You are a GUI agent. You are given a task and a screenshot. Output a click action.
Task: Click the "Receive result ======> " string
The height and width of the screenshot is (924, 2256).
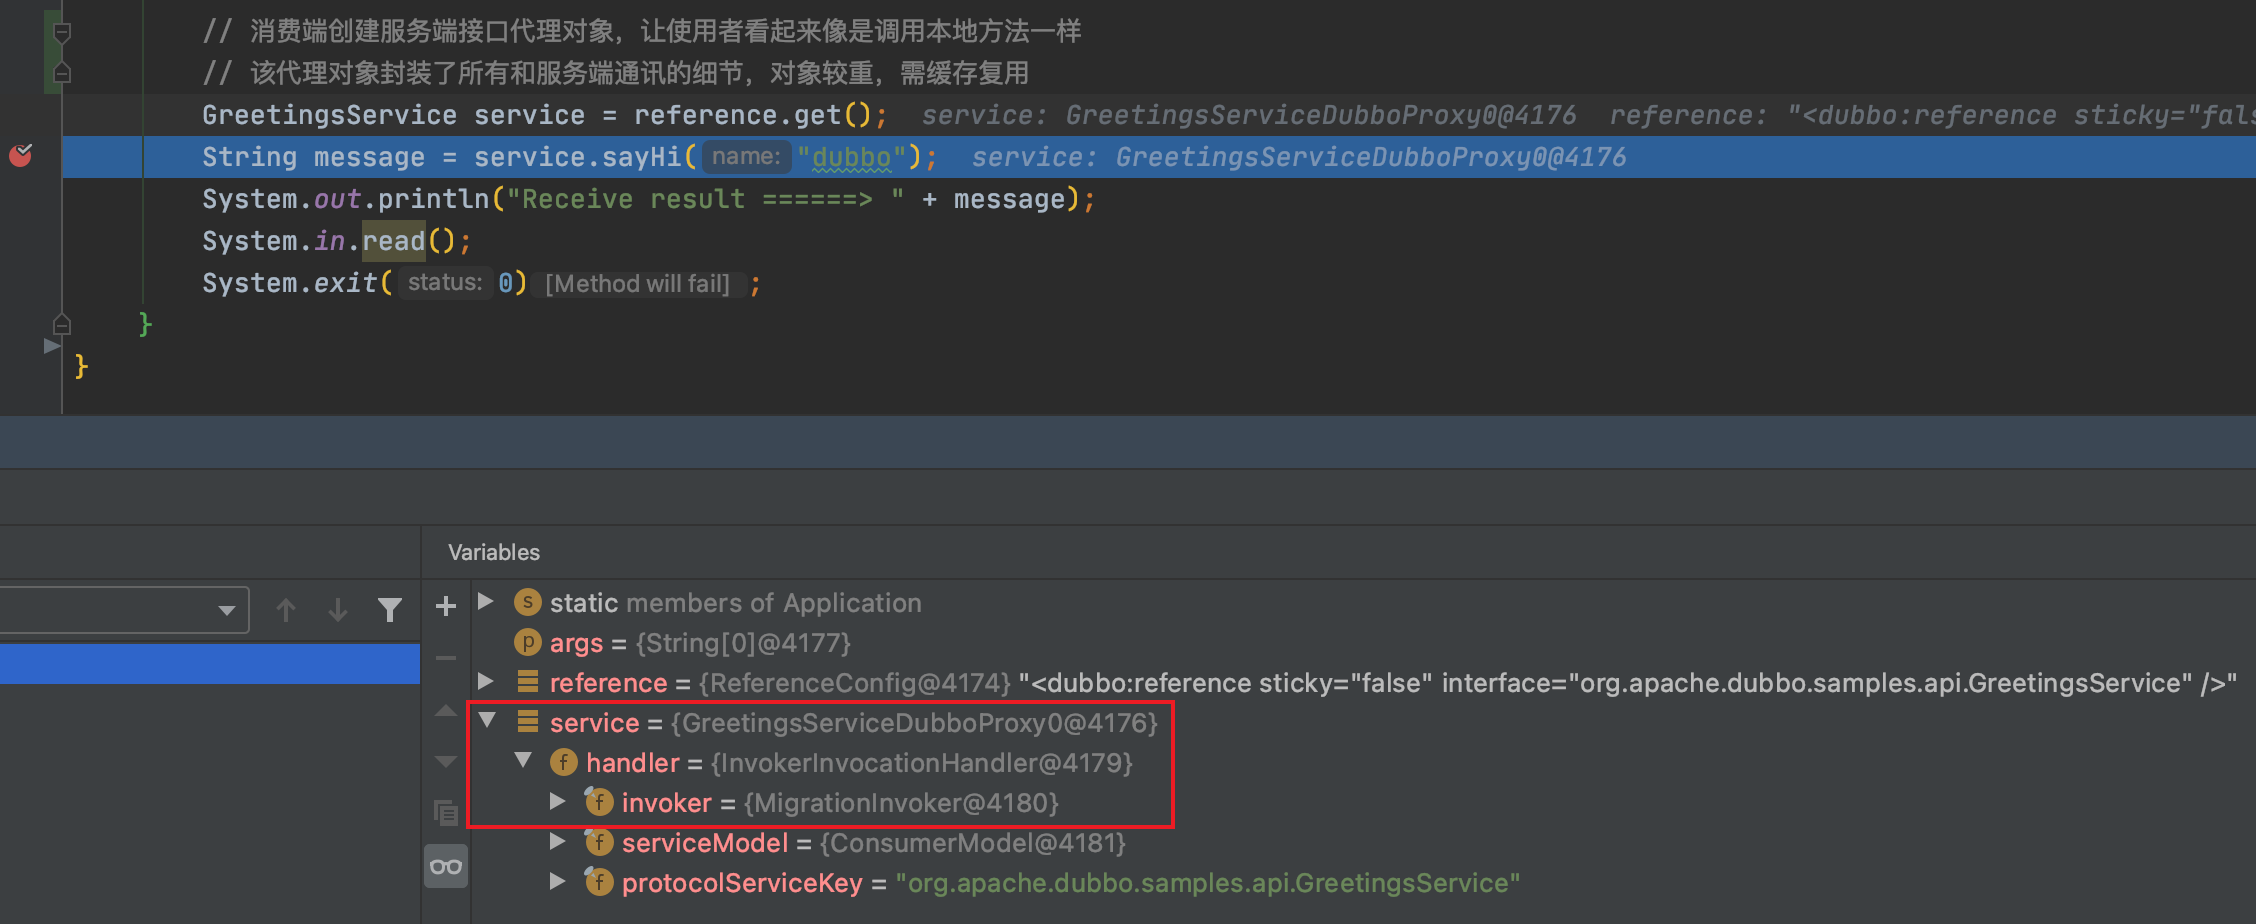point(705,199)
